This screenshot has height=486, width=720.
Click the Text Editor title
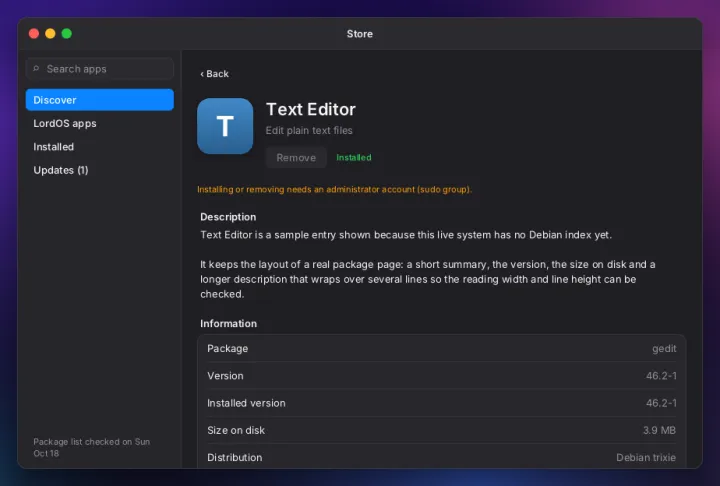tap(311, 109)
